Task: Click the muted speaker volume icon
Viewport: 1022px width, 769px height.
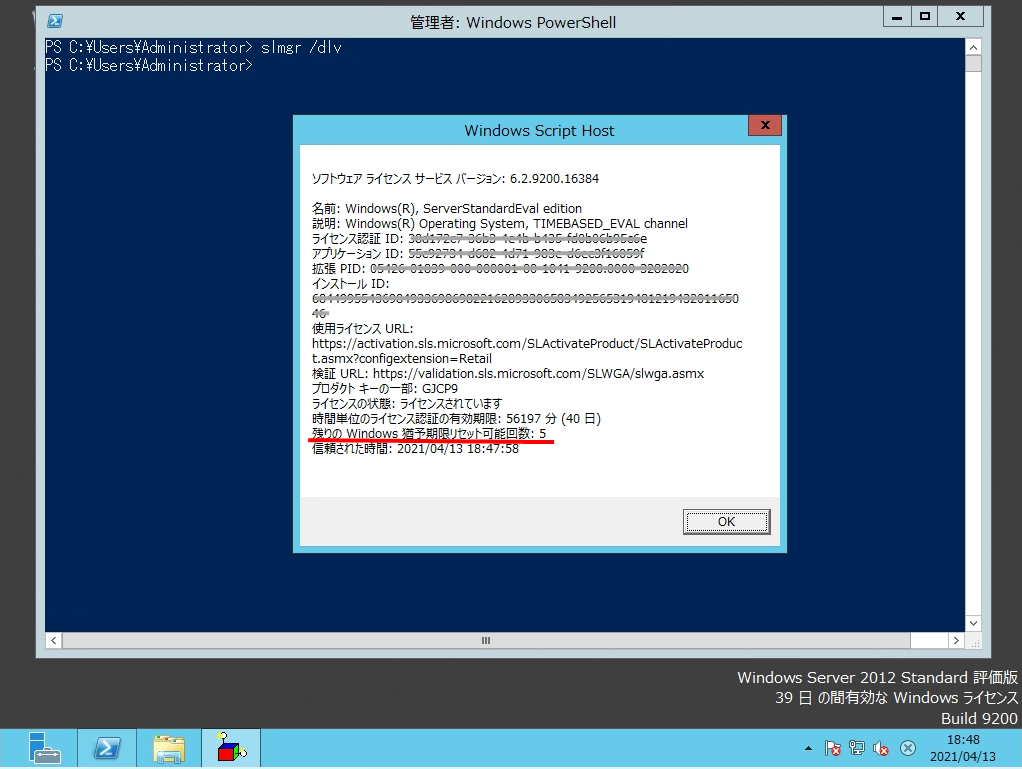Action: (x=881, y=748)
